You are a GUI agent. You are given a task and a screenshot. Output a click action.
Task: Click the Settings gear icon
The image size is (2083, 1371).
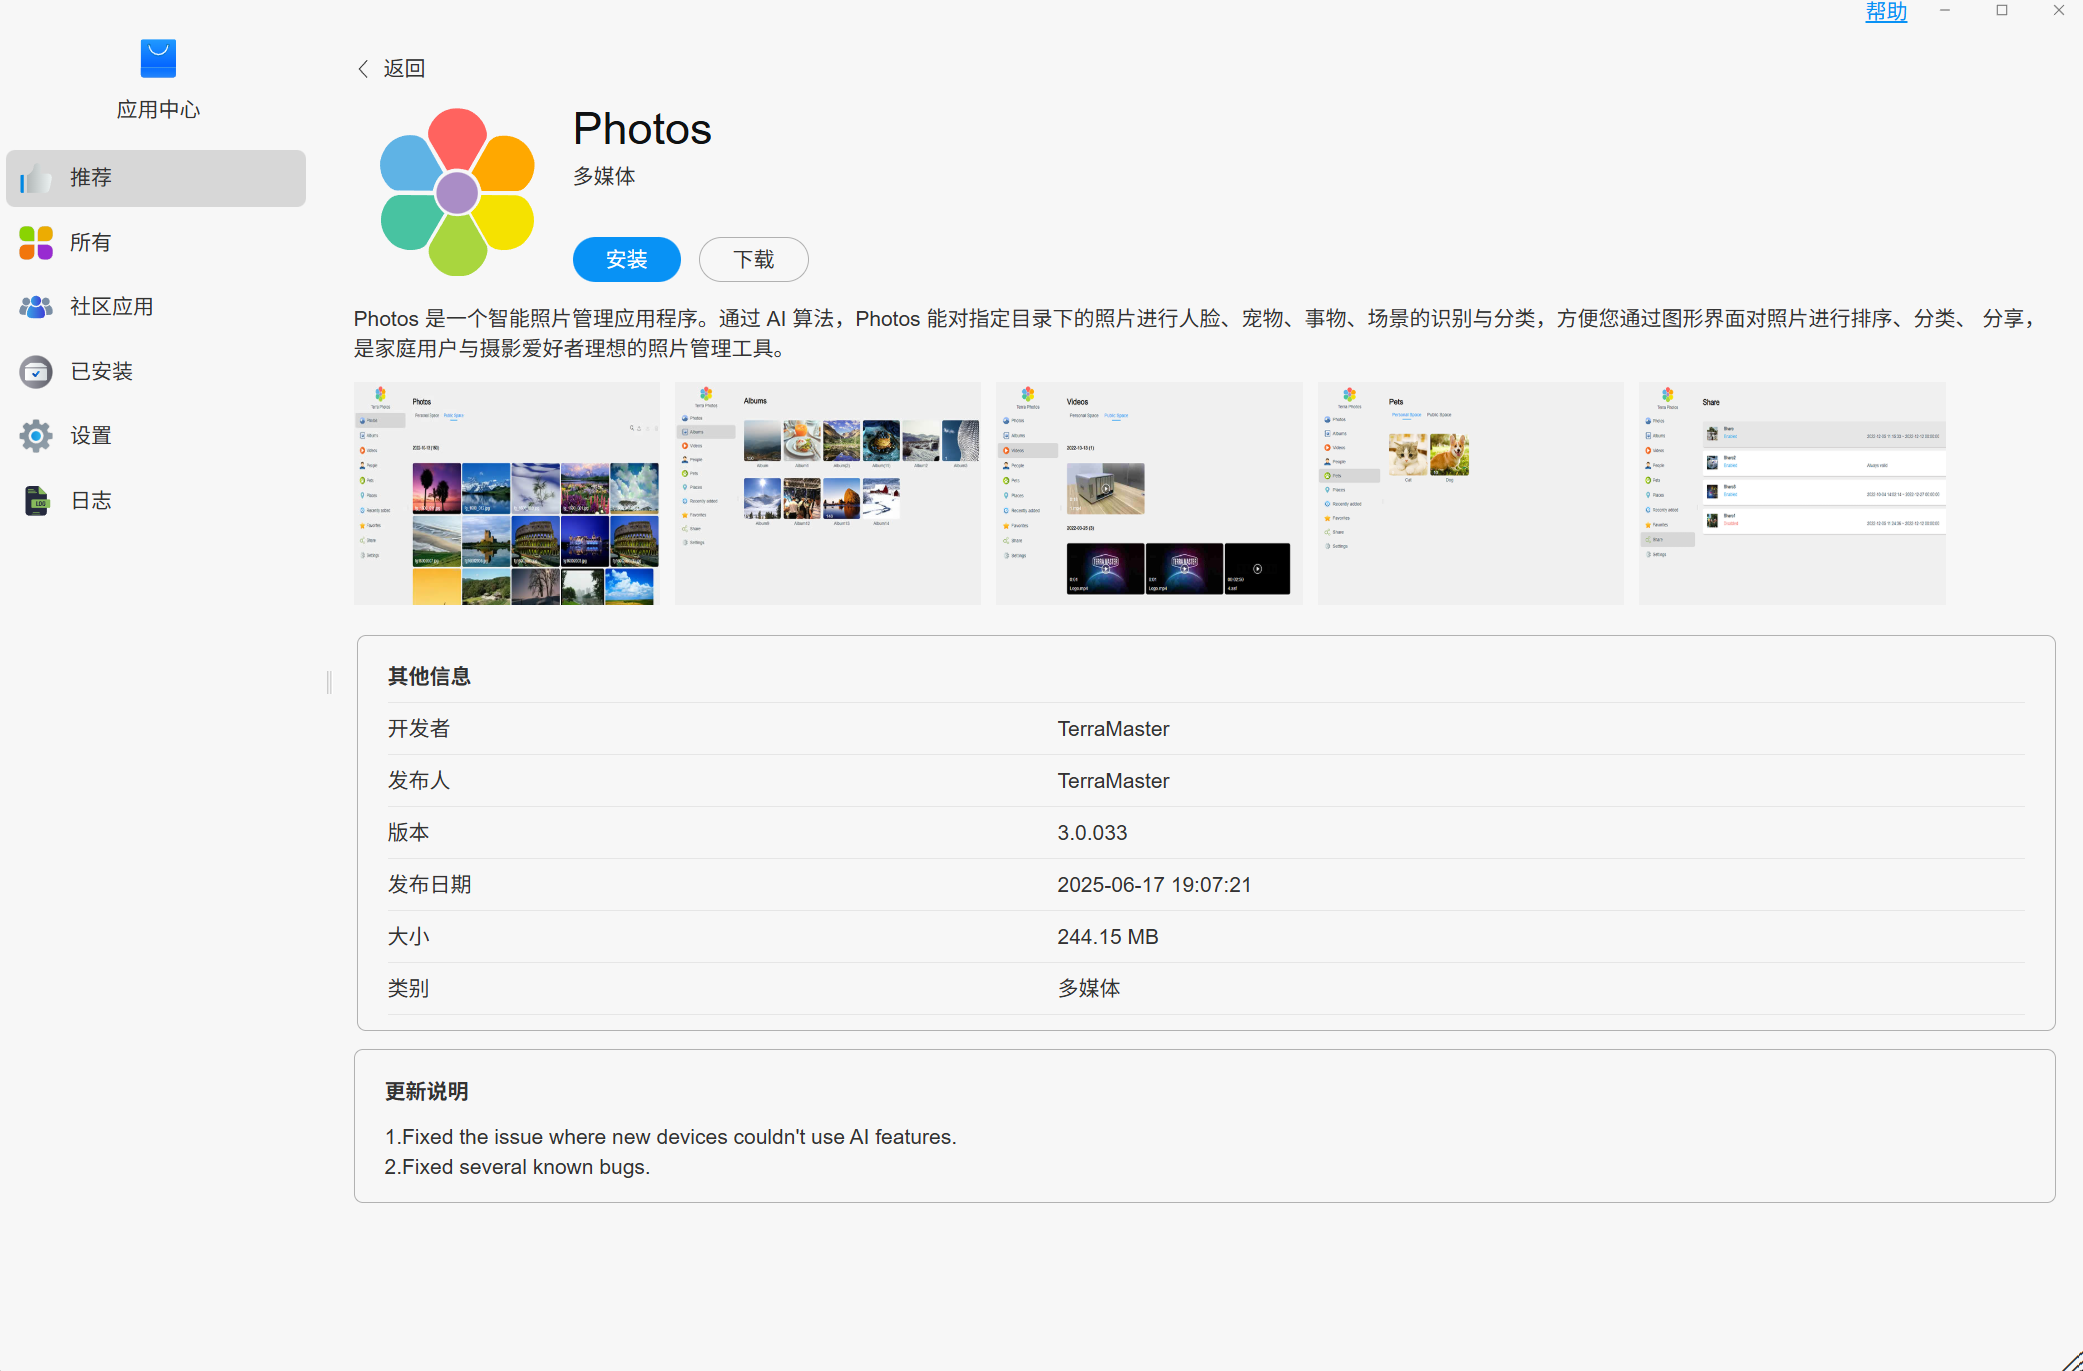click(x=36, y=436)
